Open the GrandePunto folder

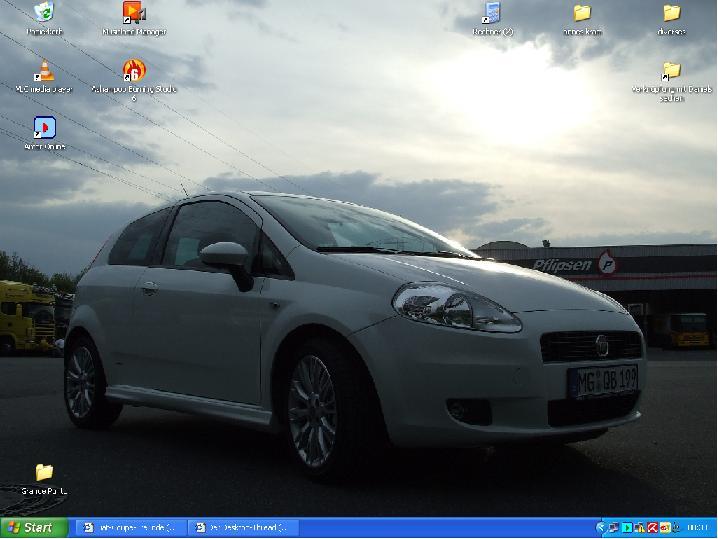pyautogui.click(x=44, y=472)
